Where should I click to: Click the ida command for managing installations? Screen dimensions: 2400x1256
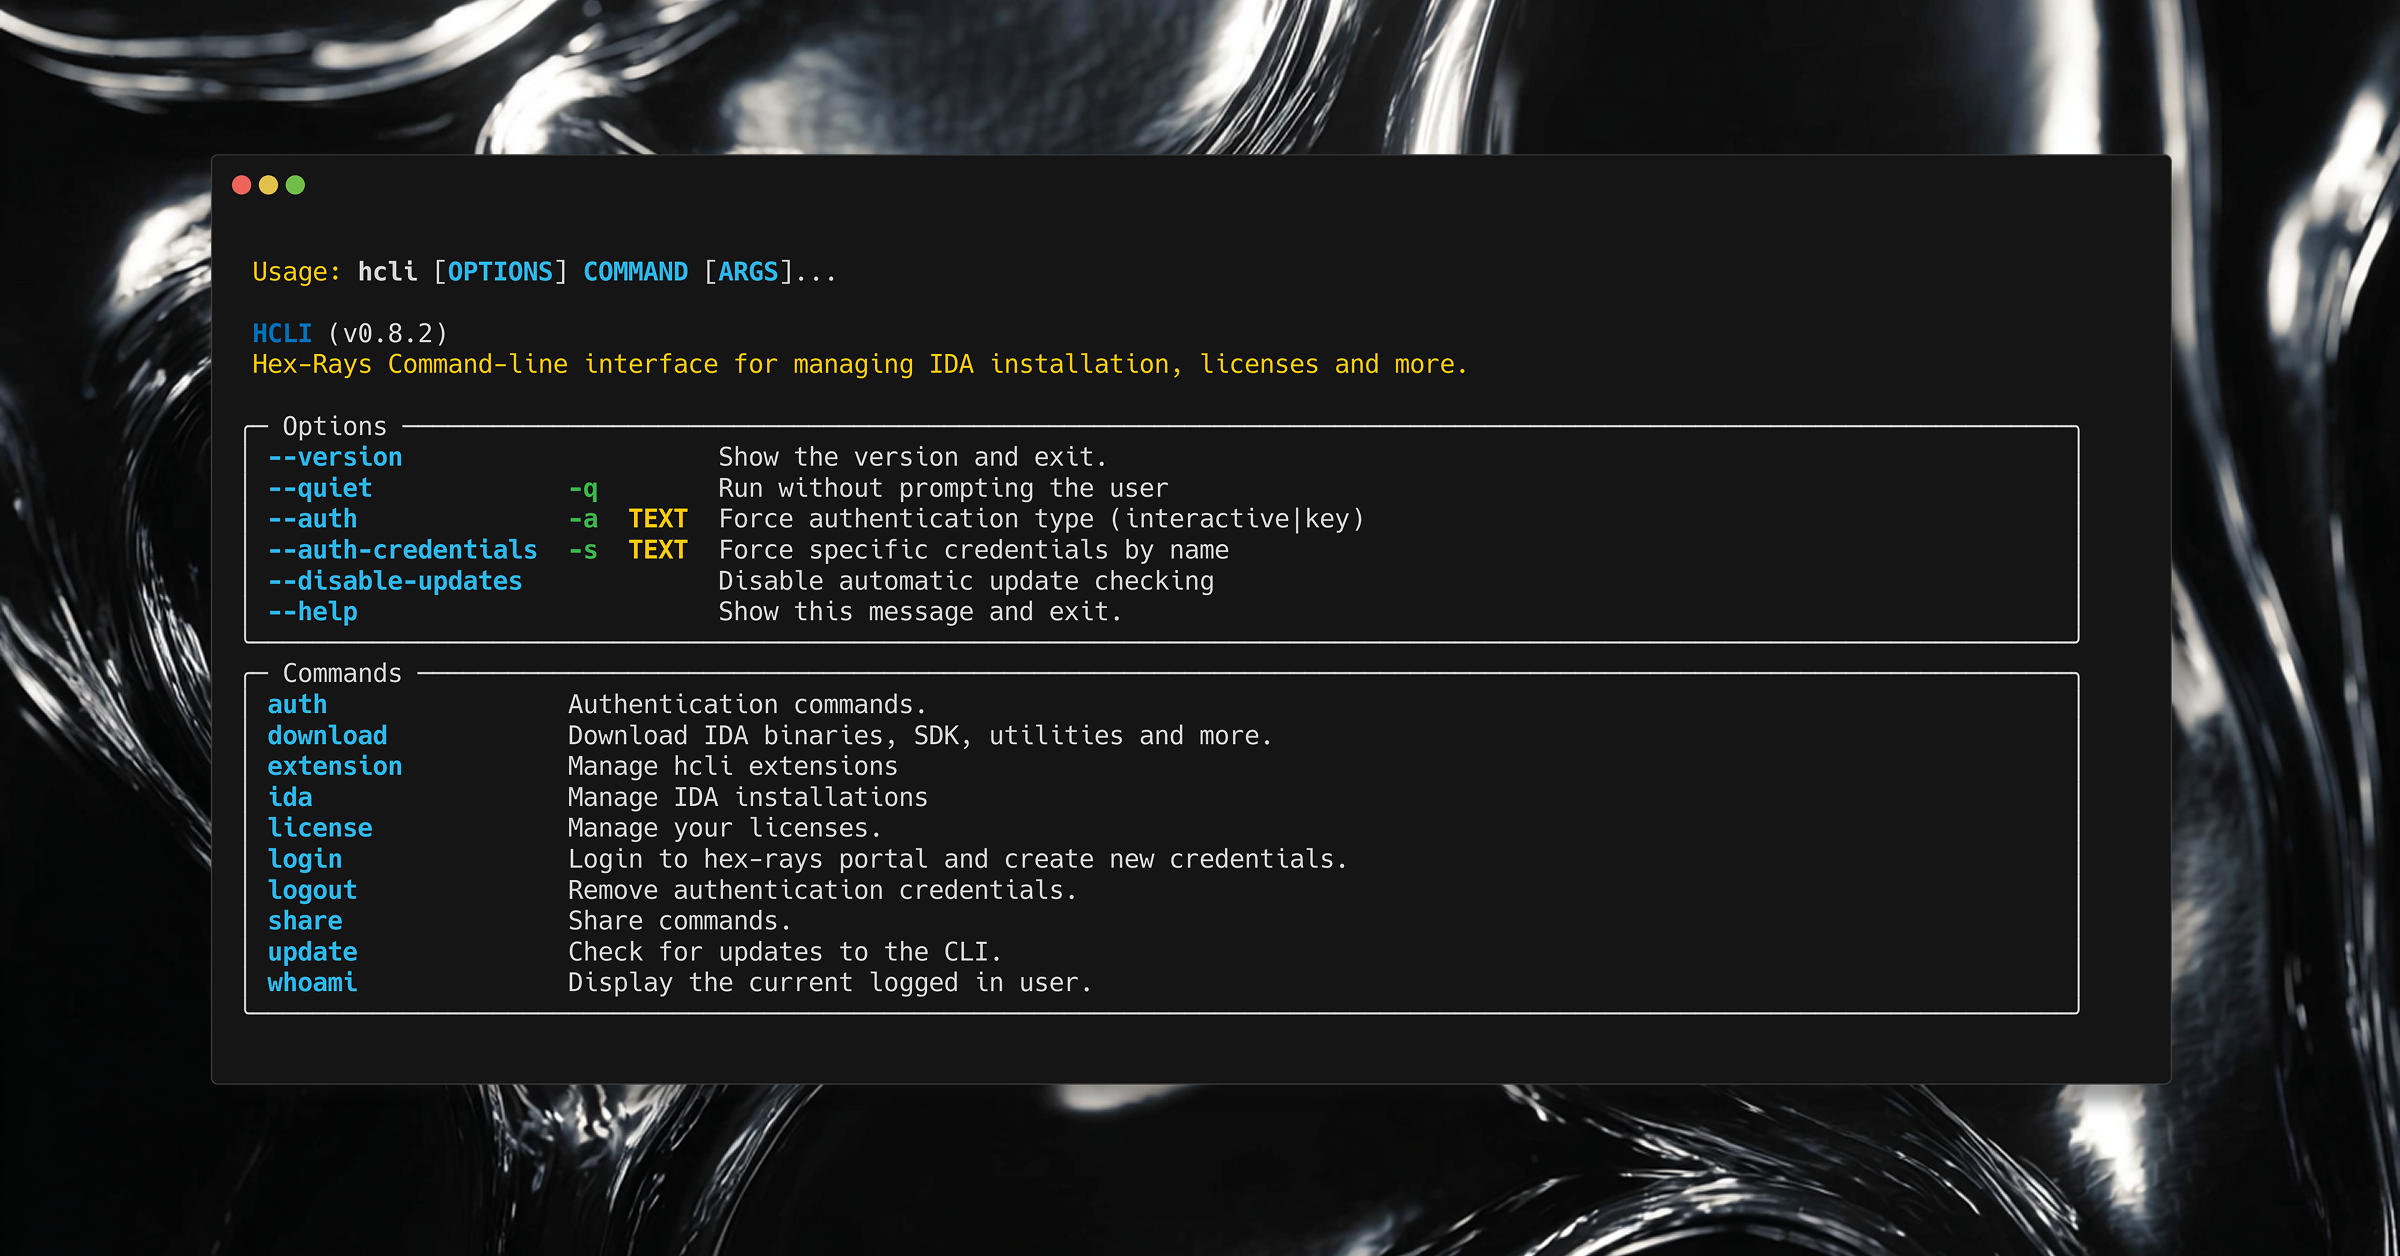pos(290,797)
